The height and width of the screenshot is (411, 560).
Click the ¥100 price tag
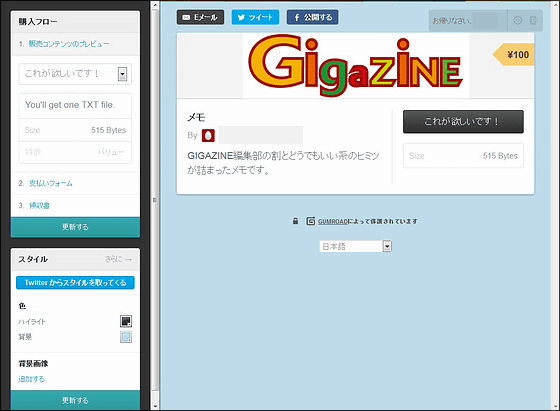pos(514,55)
